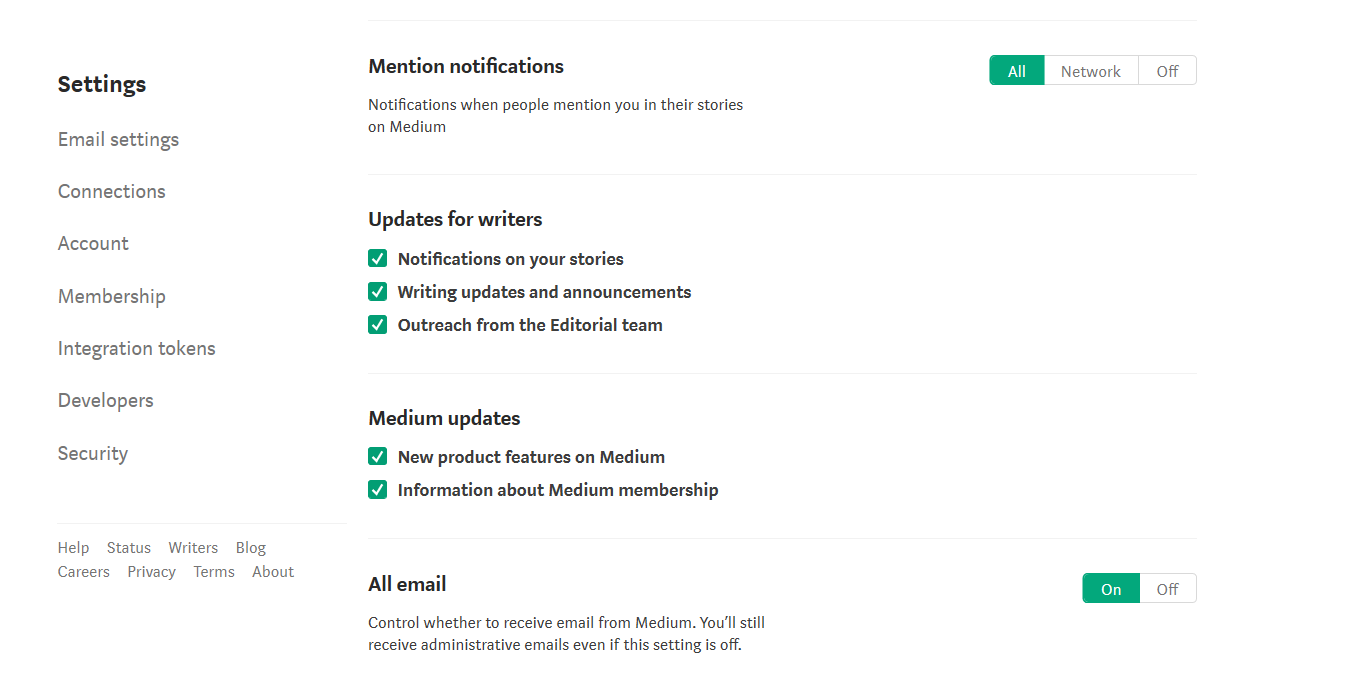Viewport: 1369px width, 687px height.
Task: Turn Off all email from Medium
Action: [x=1166, y=588]
